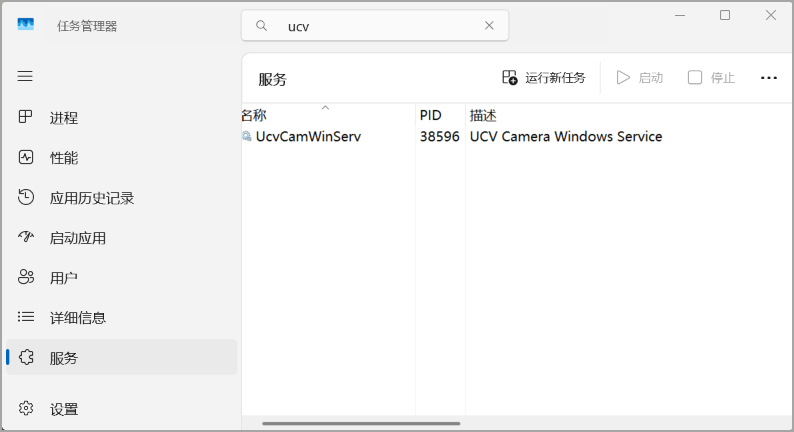Click the Run new task (运行新任务) icon

(x=509, y=77)
